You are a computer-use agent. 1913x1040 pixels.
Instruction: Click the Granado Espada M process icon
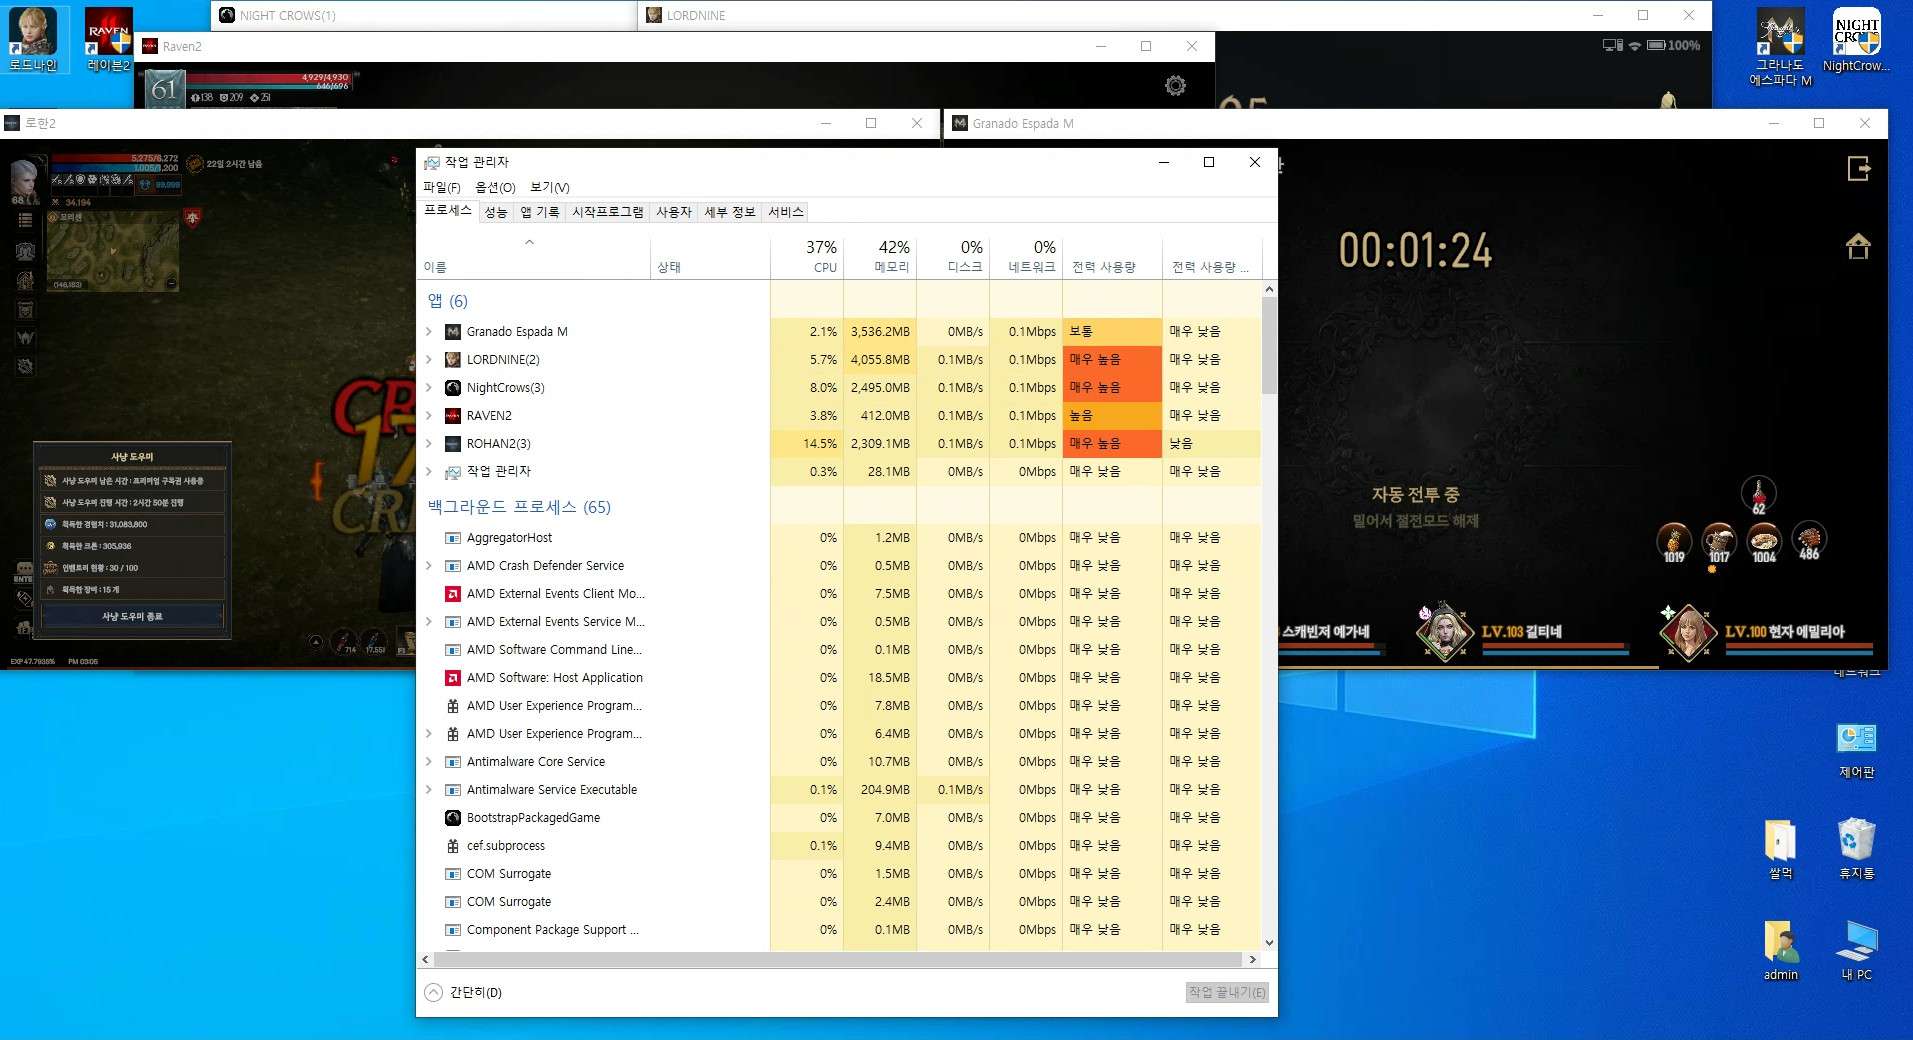(x=453, y=332)
